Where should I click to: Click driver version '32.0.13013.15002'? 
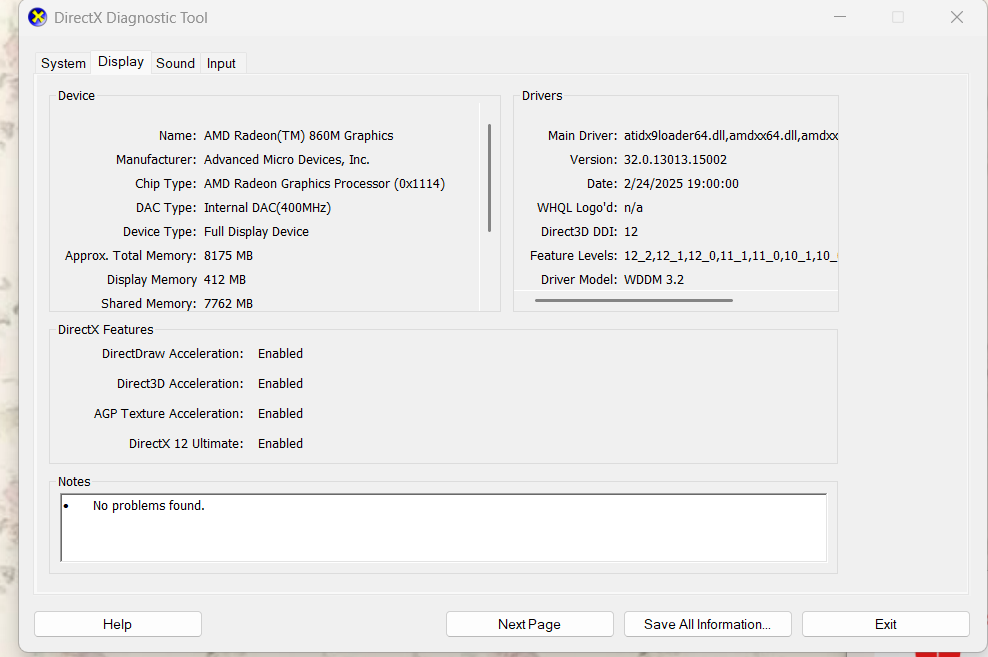click(675, 160)
